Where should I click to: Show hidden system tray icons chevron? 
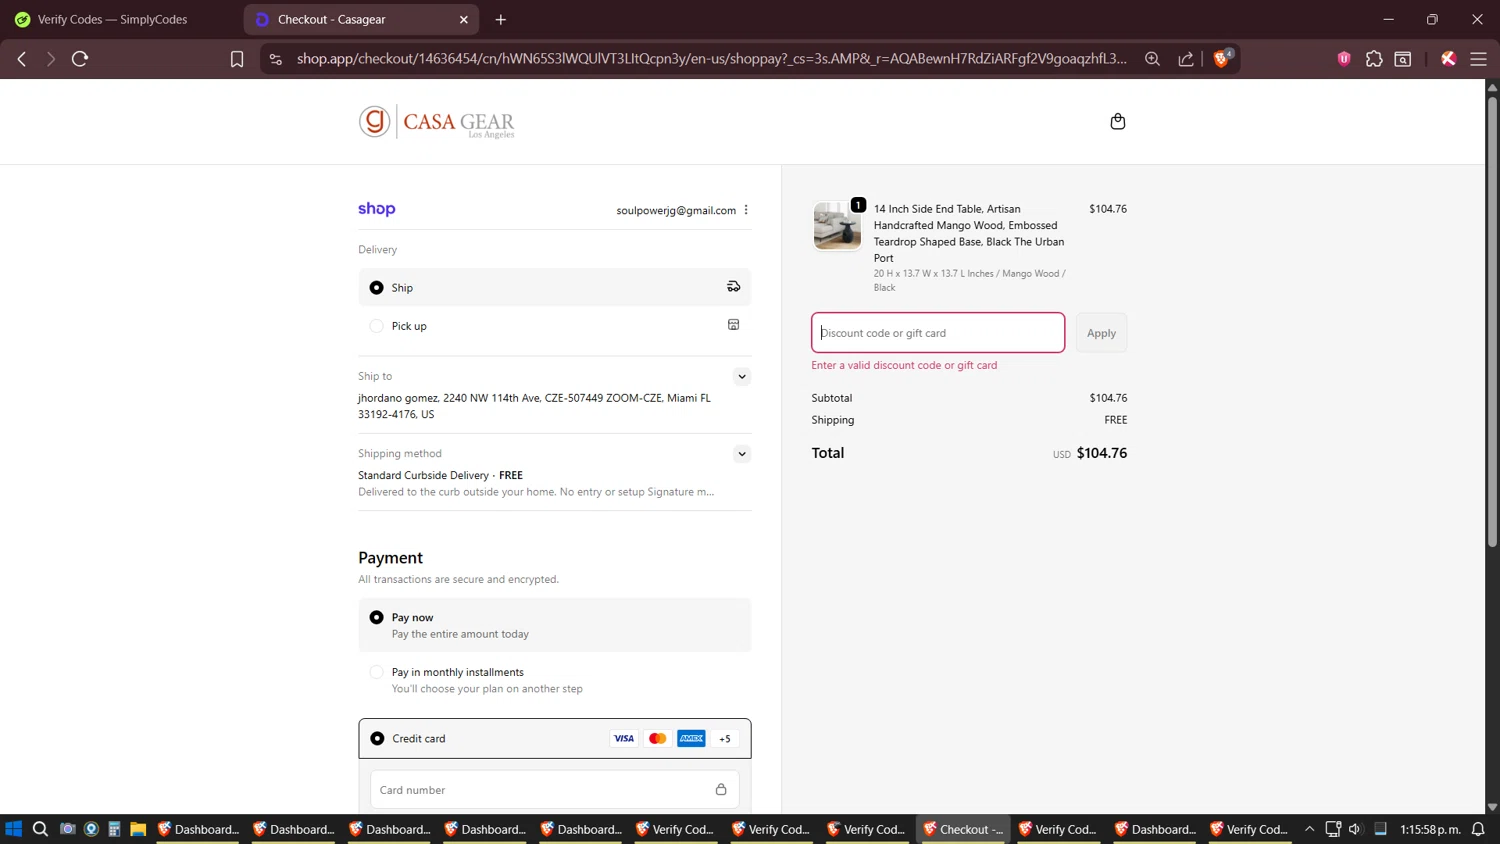click(x=1309, y=829)
